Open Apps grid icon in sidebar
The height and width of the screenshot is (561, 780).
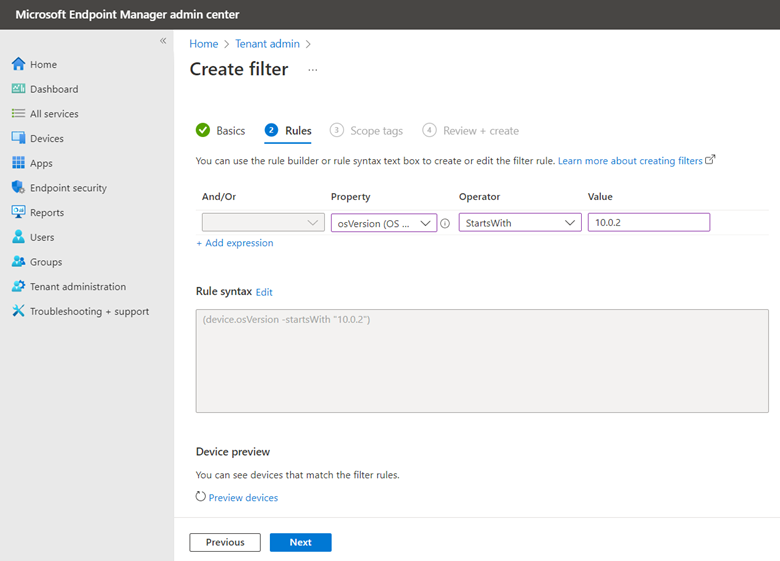tap(18, 163)
